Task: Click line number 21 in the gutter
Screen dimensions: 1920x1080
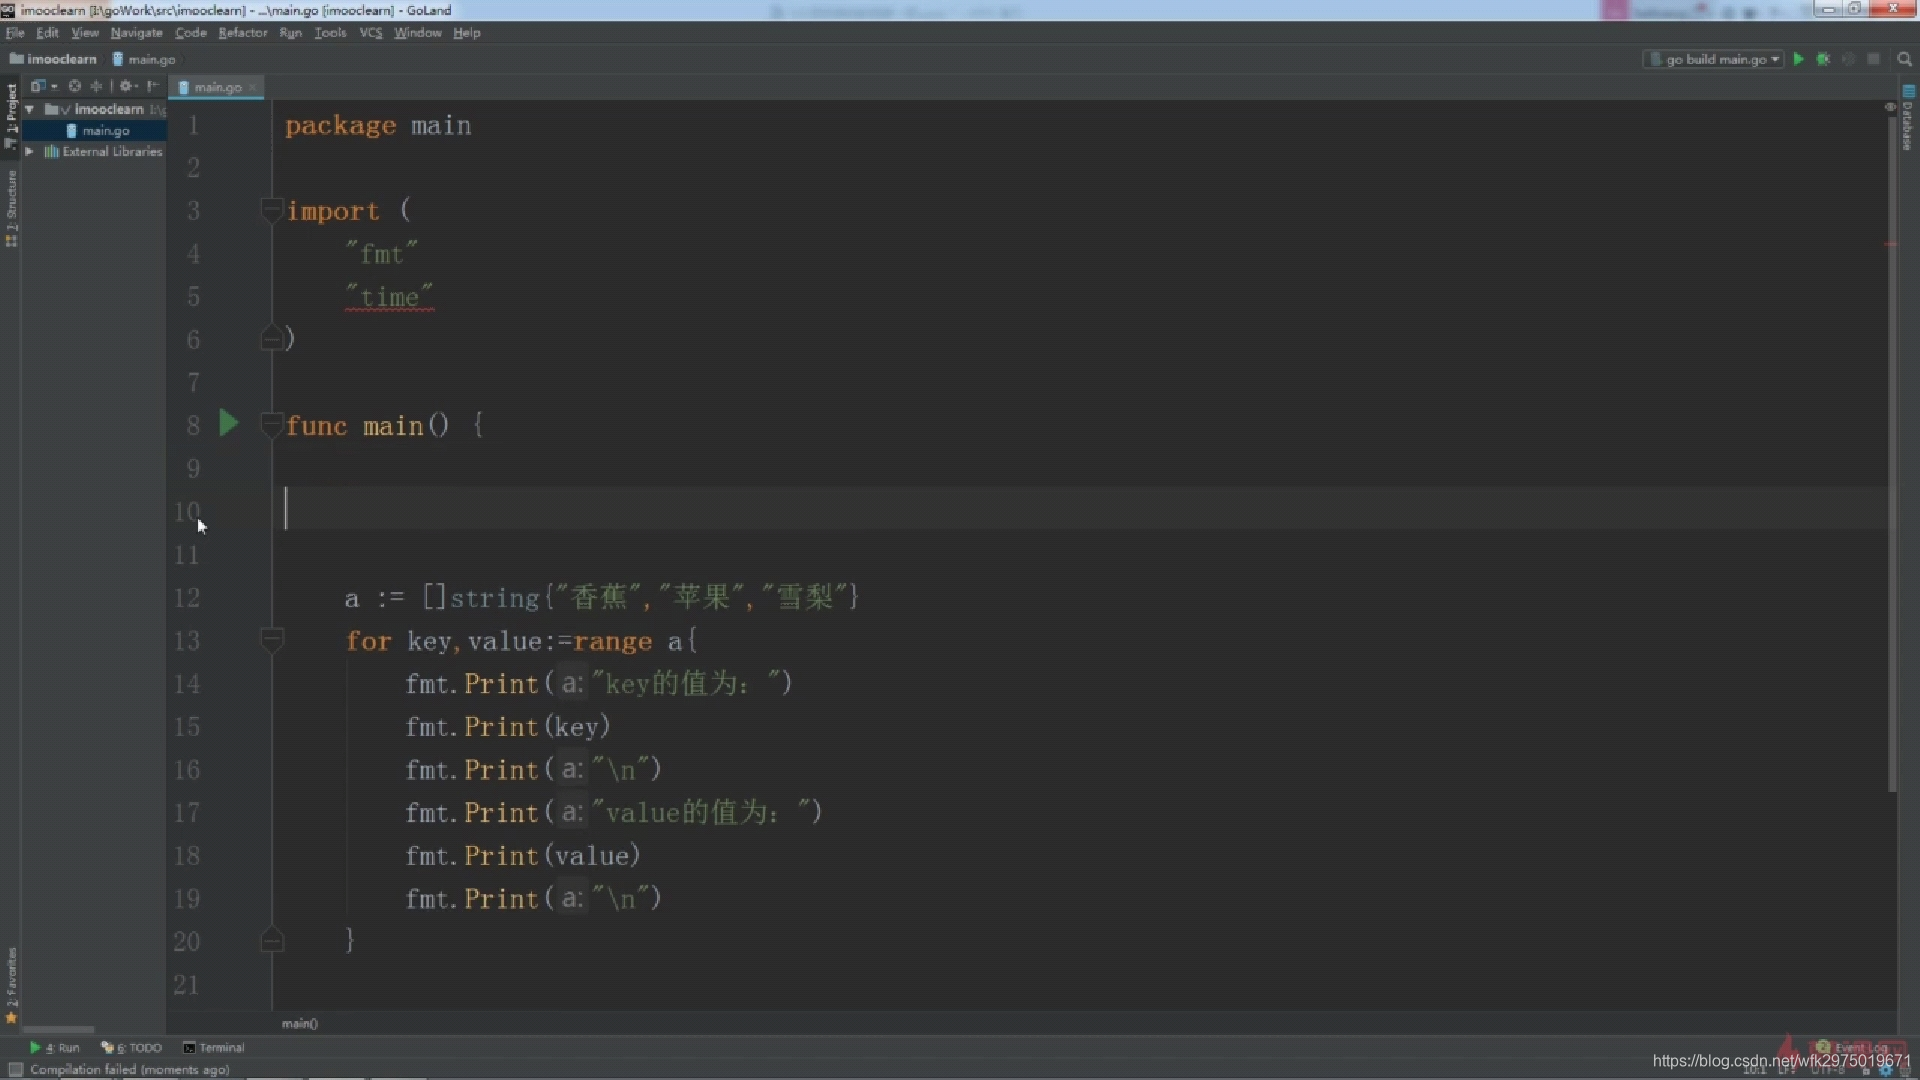Action: click(186, 985)
